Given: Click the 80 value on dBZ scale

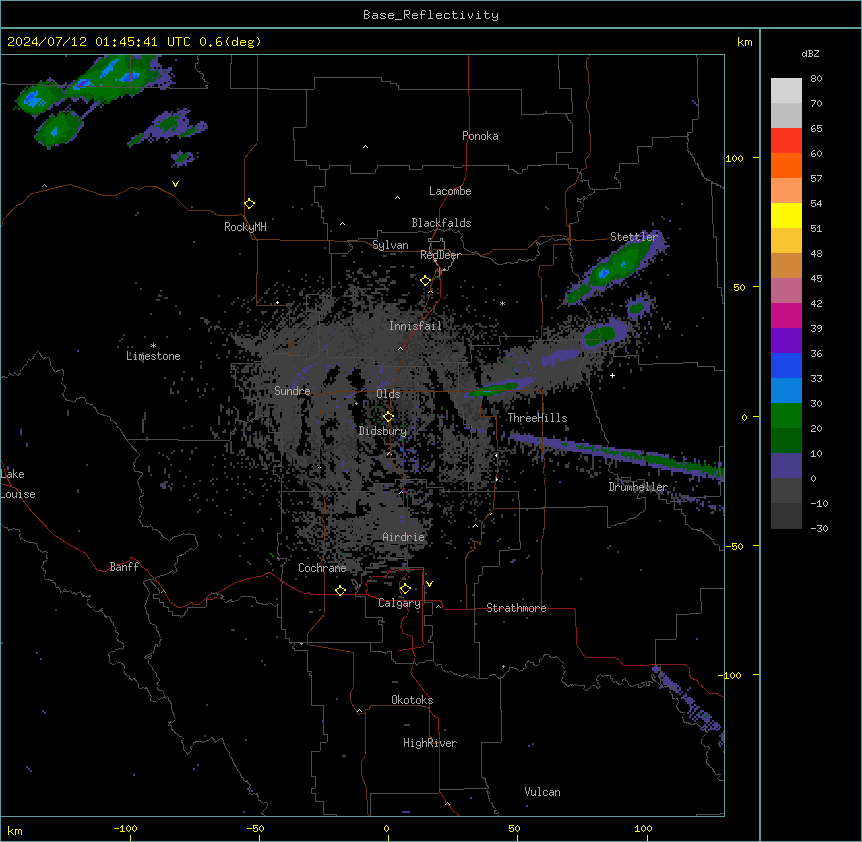Looking at the screenshot, I should pyautogui.click(x=816, y=79).
